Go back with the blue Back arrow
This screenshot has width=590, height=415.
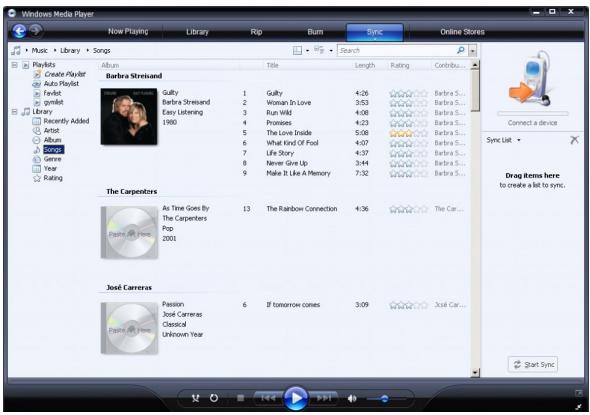pyautogui.click(x=19, y=31)
